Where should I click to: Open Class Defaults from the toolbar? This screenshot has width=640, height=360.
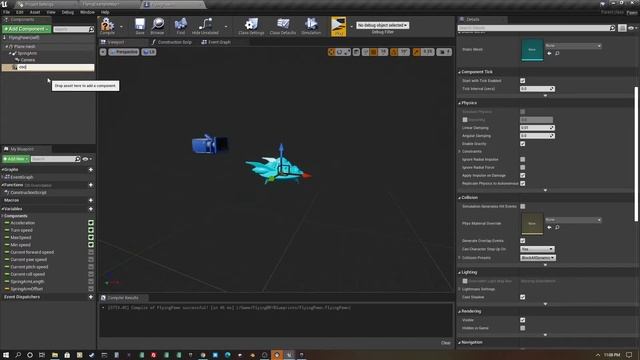click(x=283, y=26)
